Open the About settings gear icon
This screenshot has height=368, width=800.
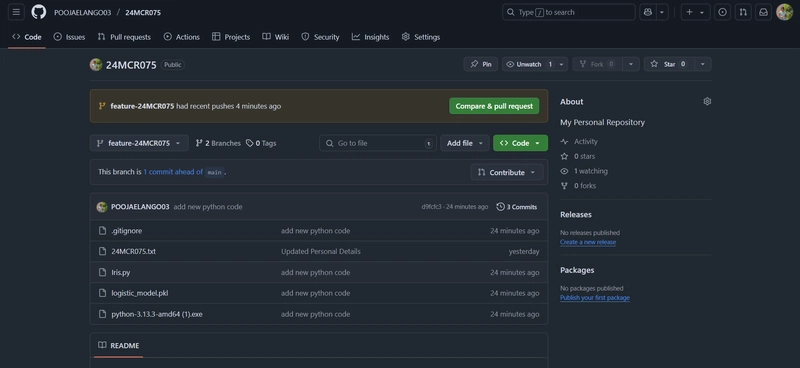pyautogui.click(x=707, y=102)
